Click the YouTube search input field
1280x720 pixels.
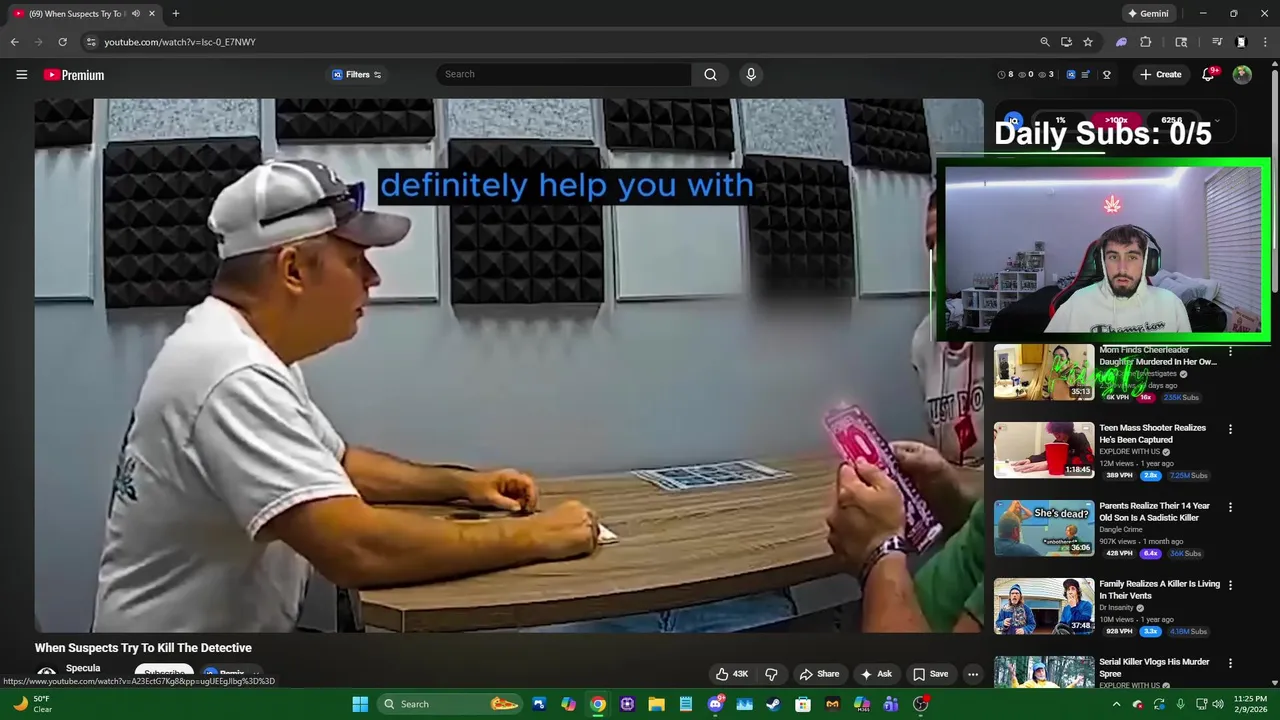click(564, 74)
